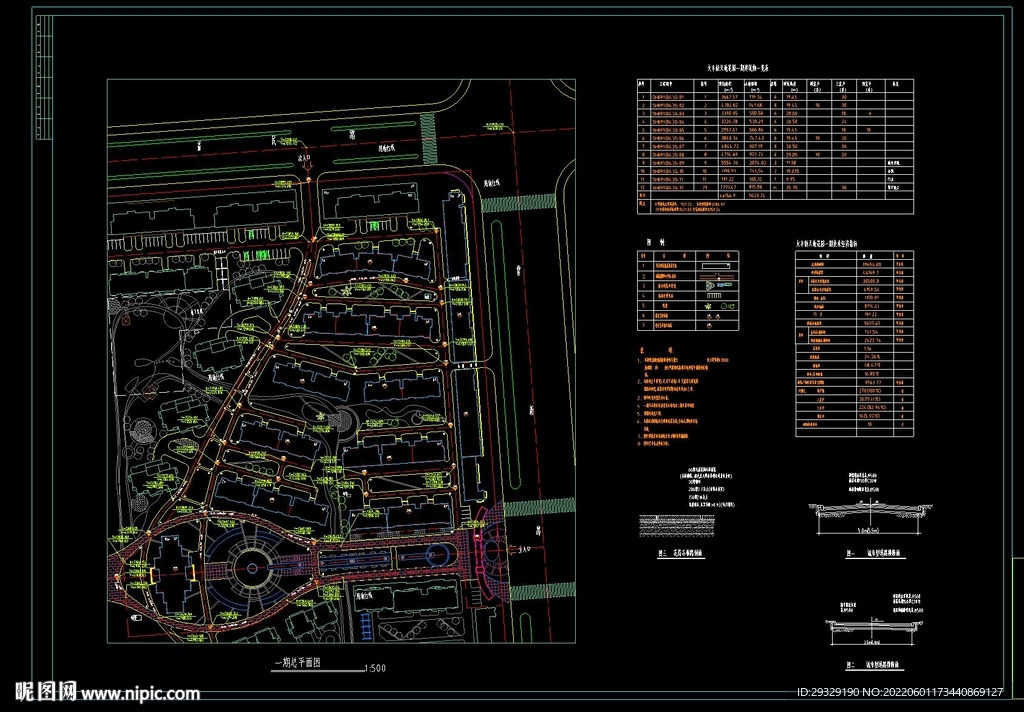Select the small round garden at plan center
Image resolution: width=1024 pixels, height=712 pixels.
click(x=345, y=421)
